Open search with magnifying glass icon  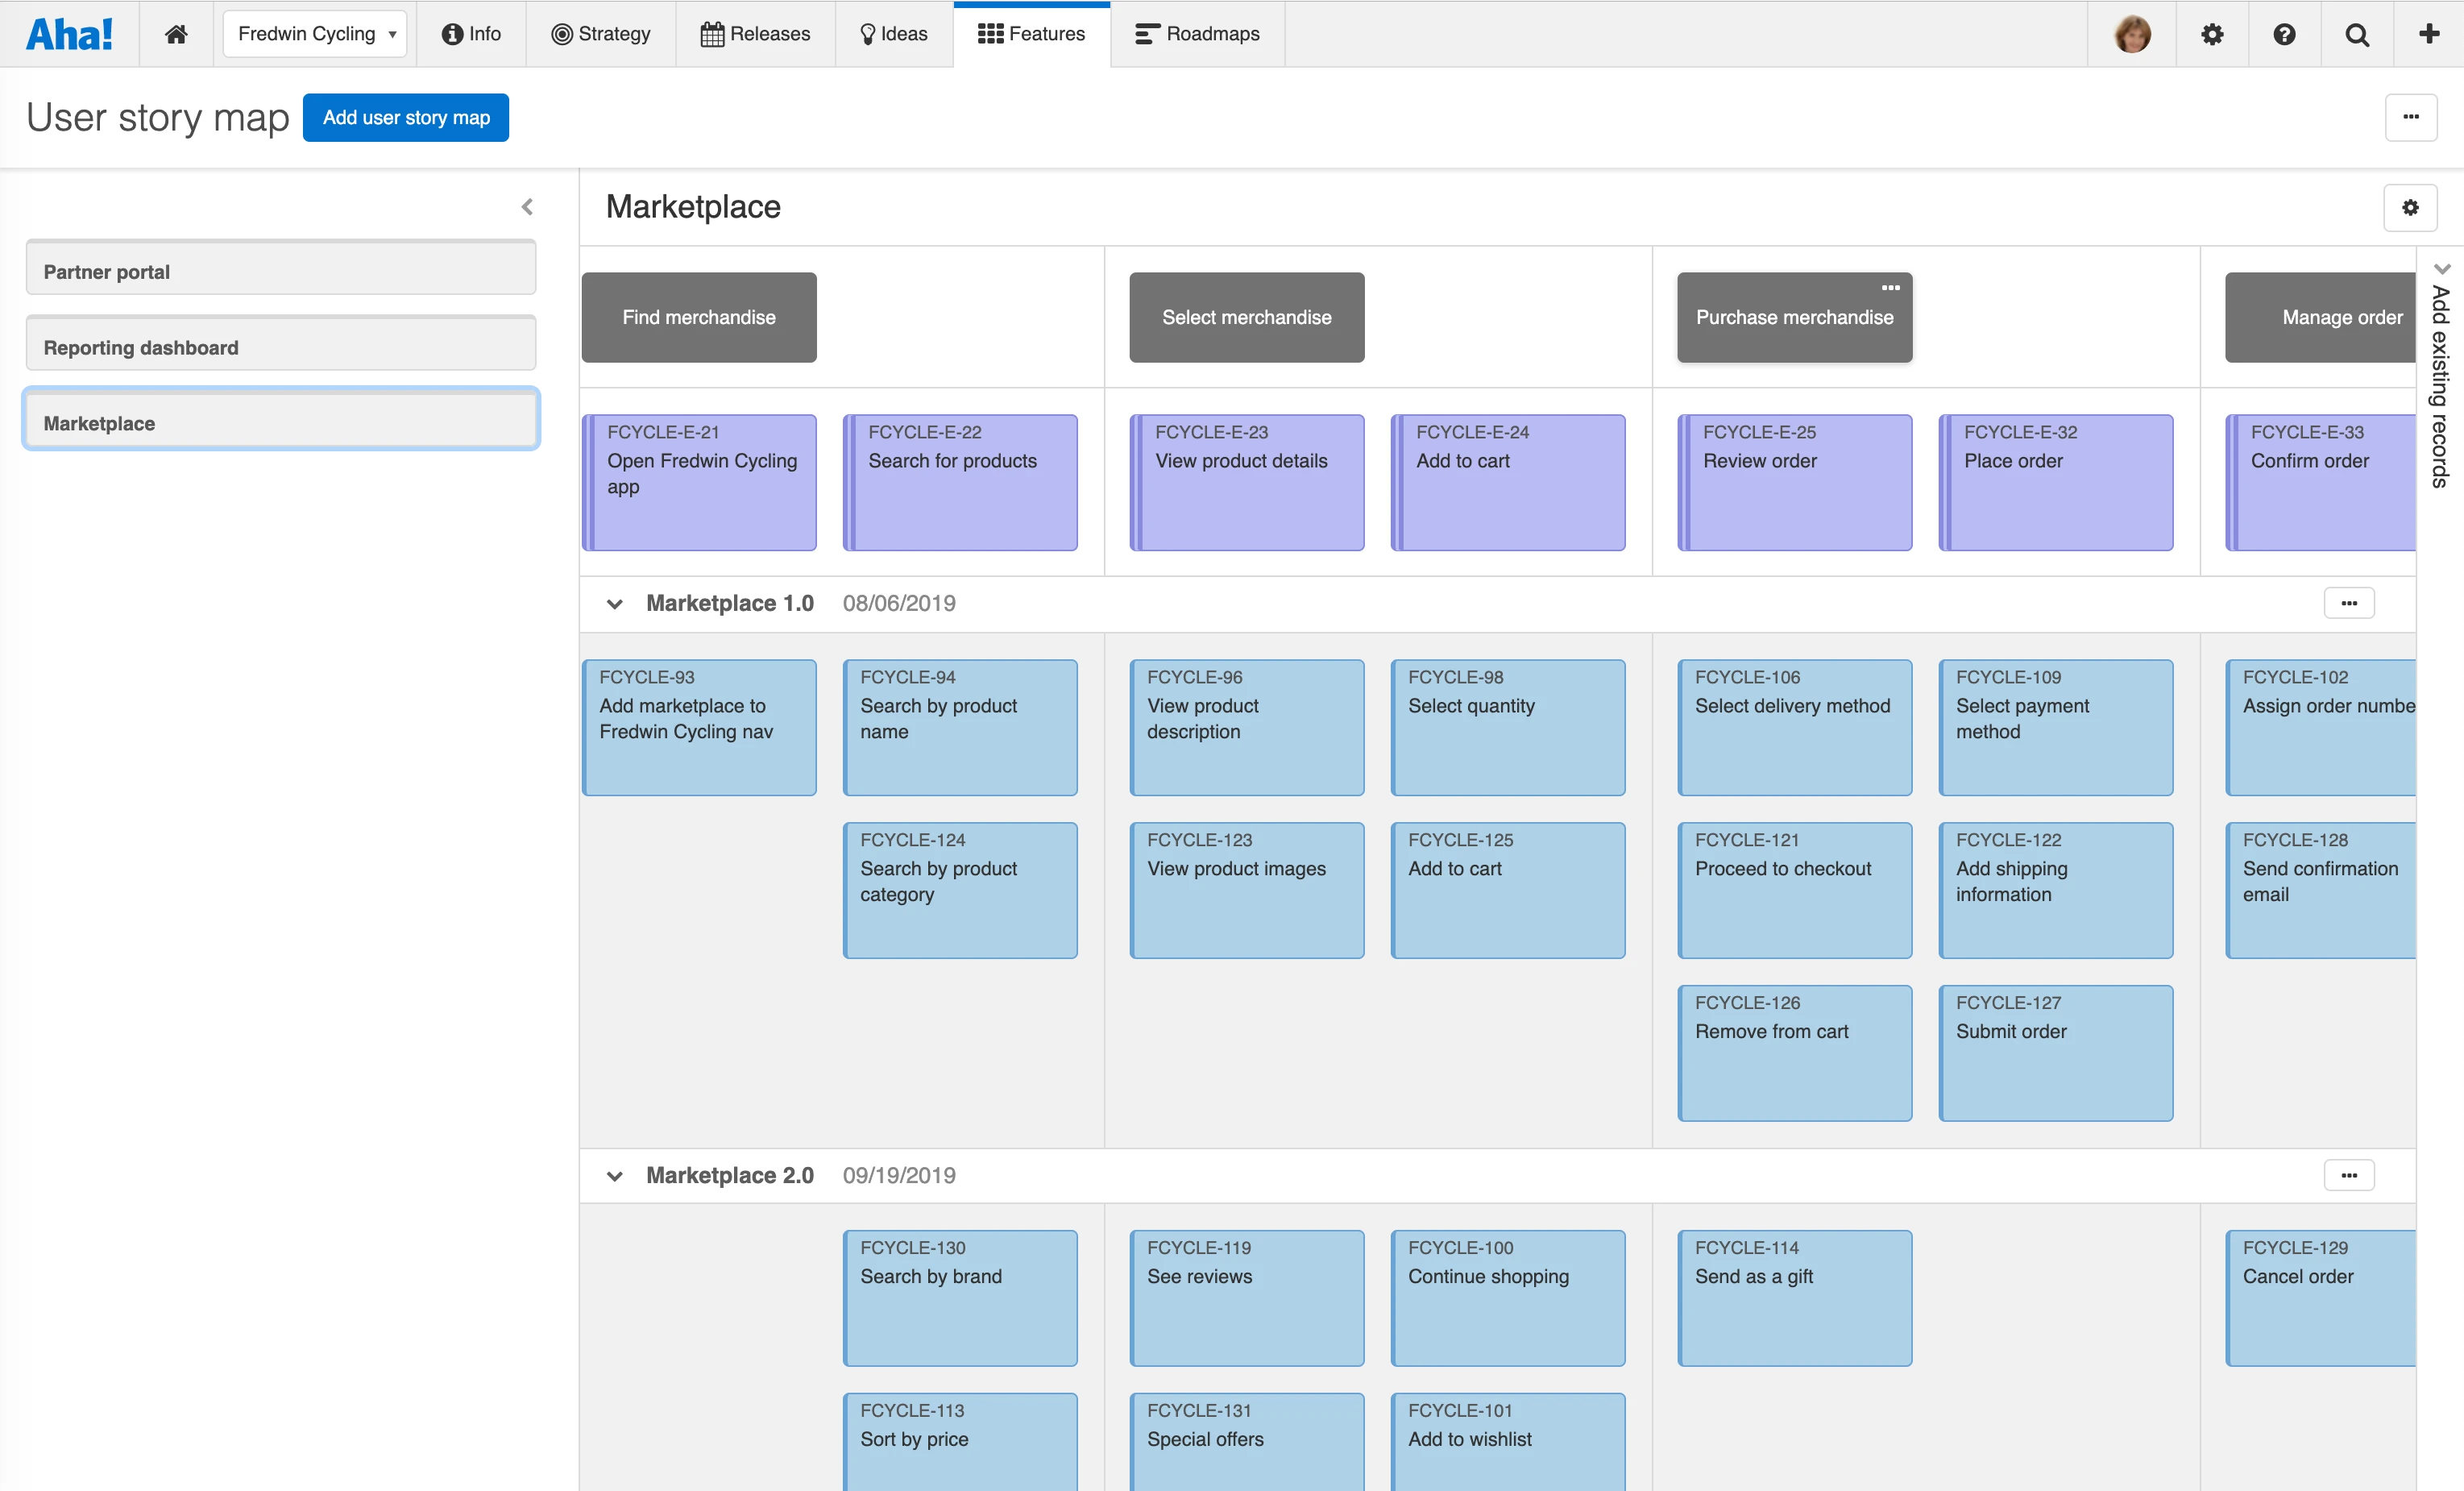point(2357,34)
